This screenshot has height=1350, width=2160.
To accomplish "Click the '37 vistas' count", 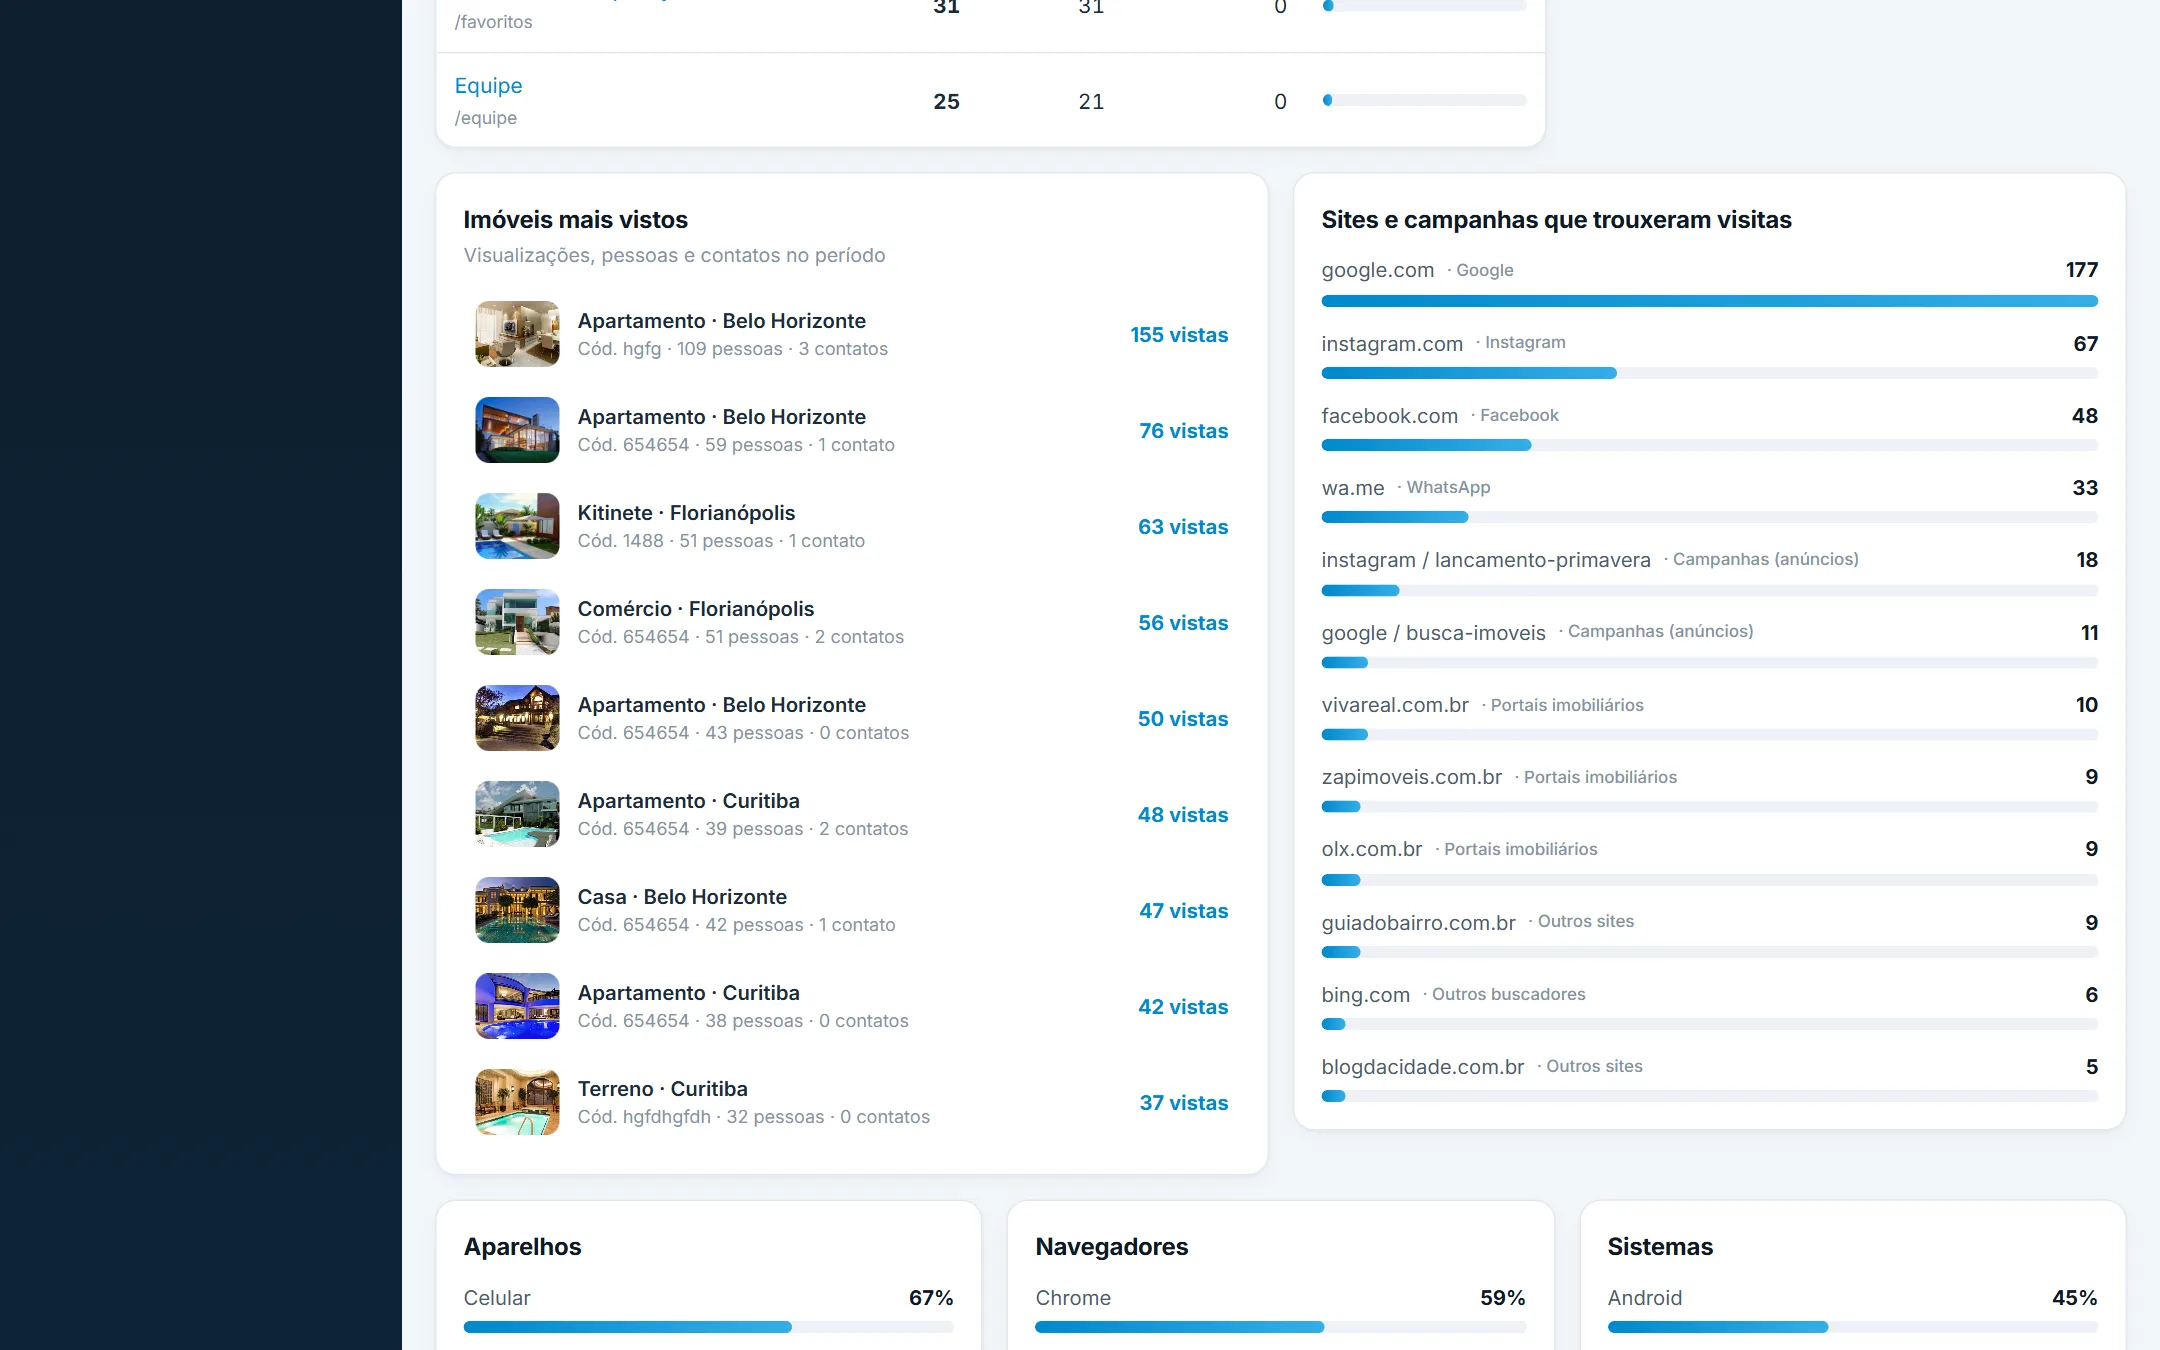I will 1184,1103.
